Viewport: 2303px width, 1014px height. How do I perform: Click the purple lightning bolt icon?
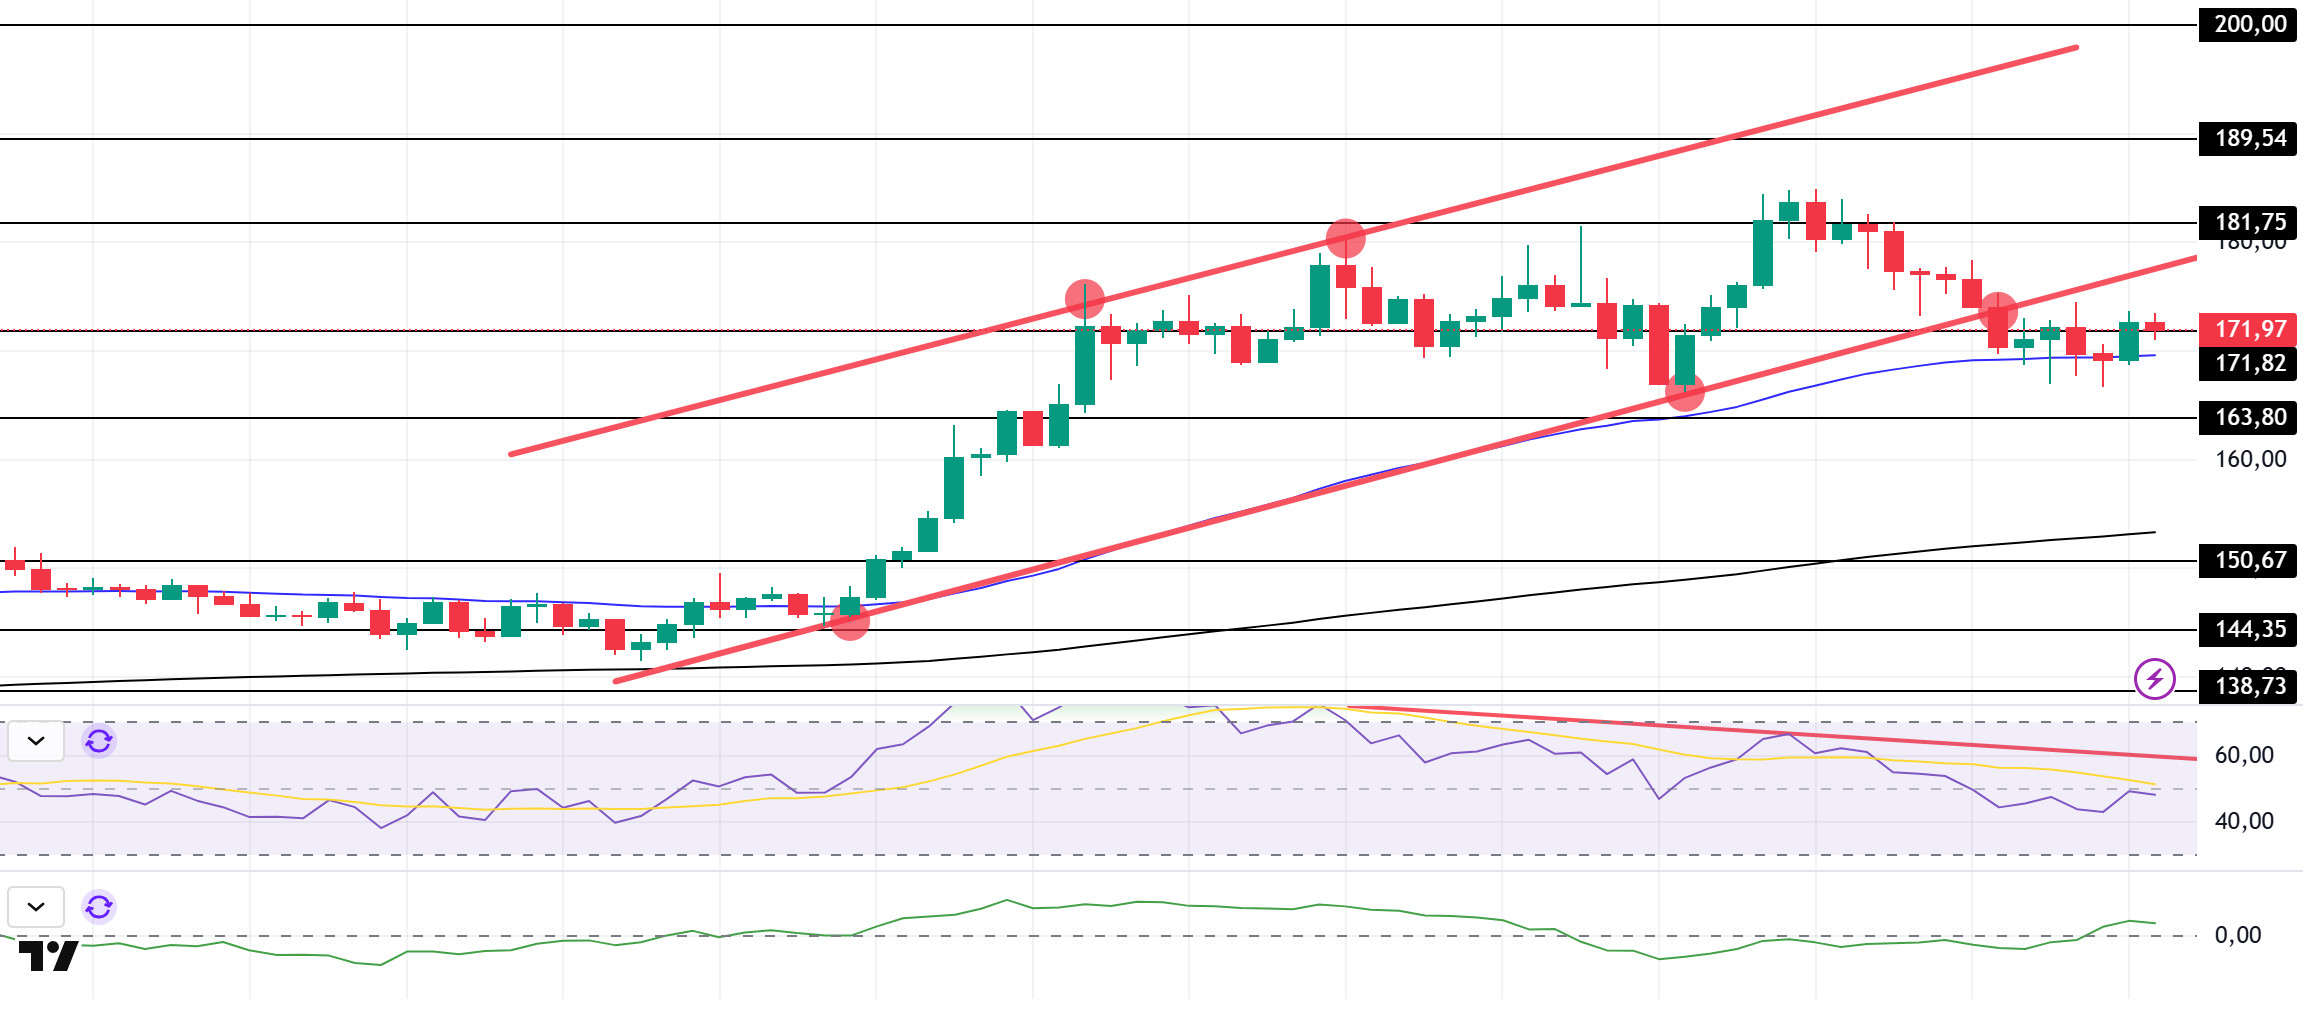pos(2154,679)
